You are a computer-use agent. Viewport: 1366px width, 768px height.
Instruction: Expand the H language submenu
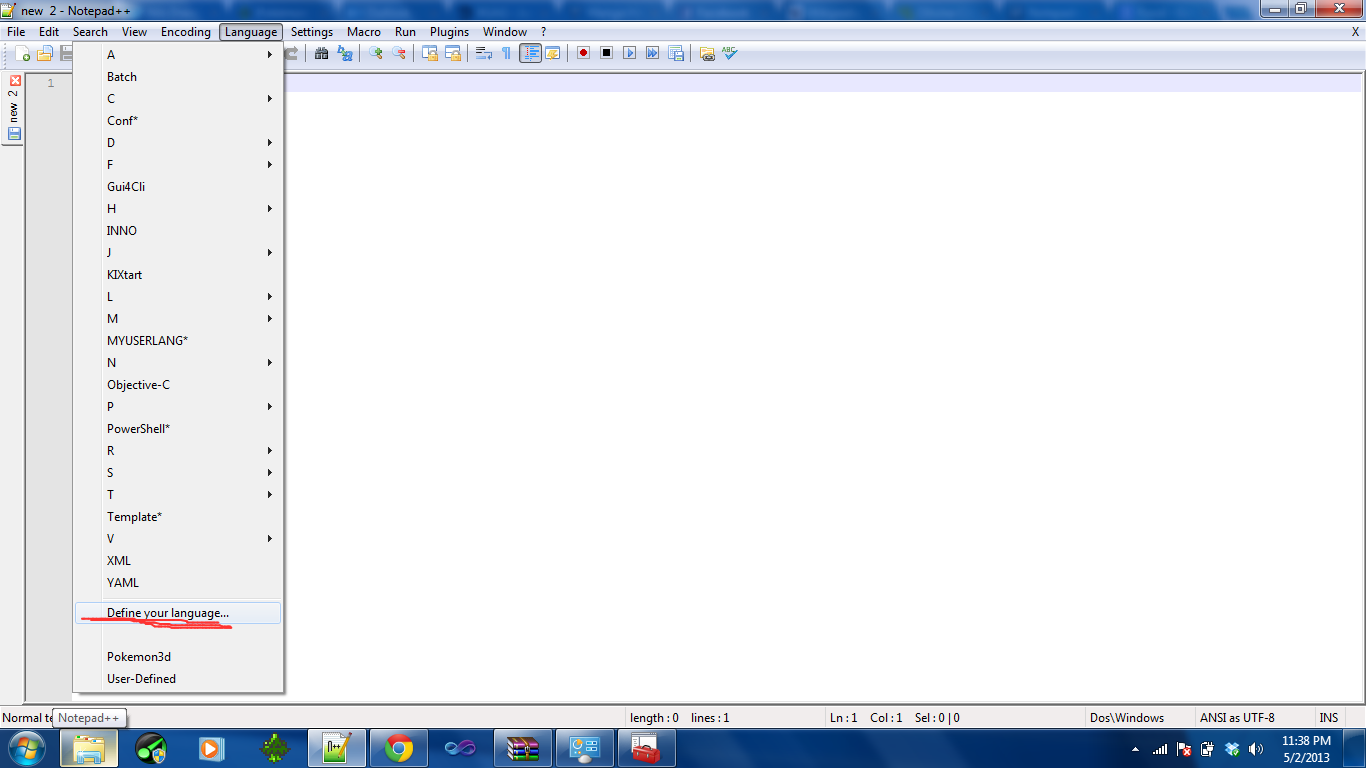click(178, 209)
